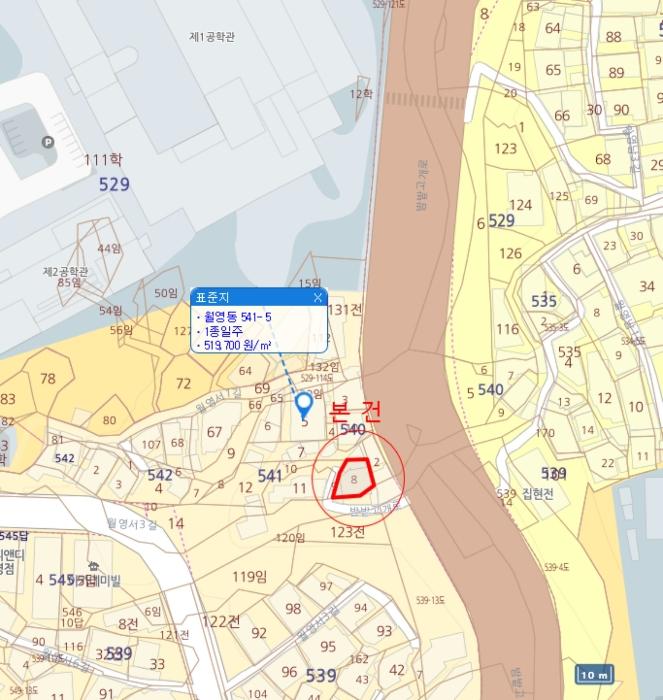The image size is (663, 700).
Task: Click the 제2공학관 building label
Action: pos(65,271)
